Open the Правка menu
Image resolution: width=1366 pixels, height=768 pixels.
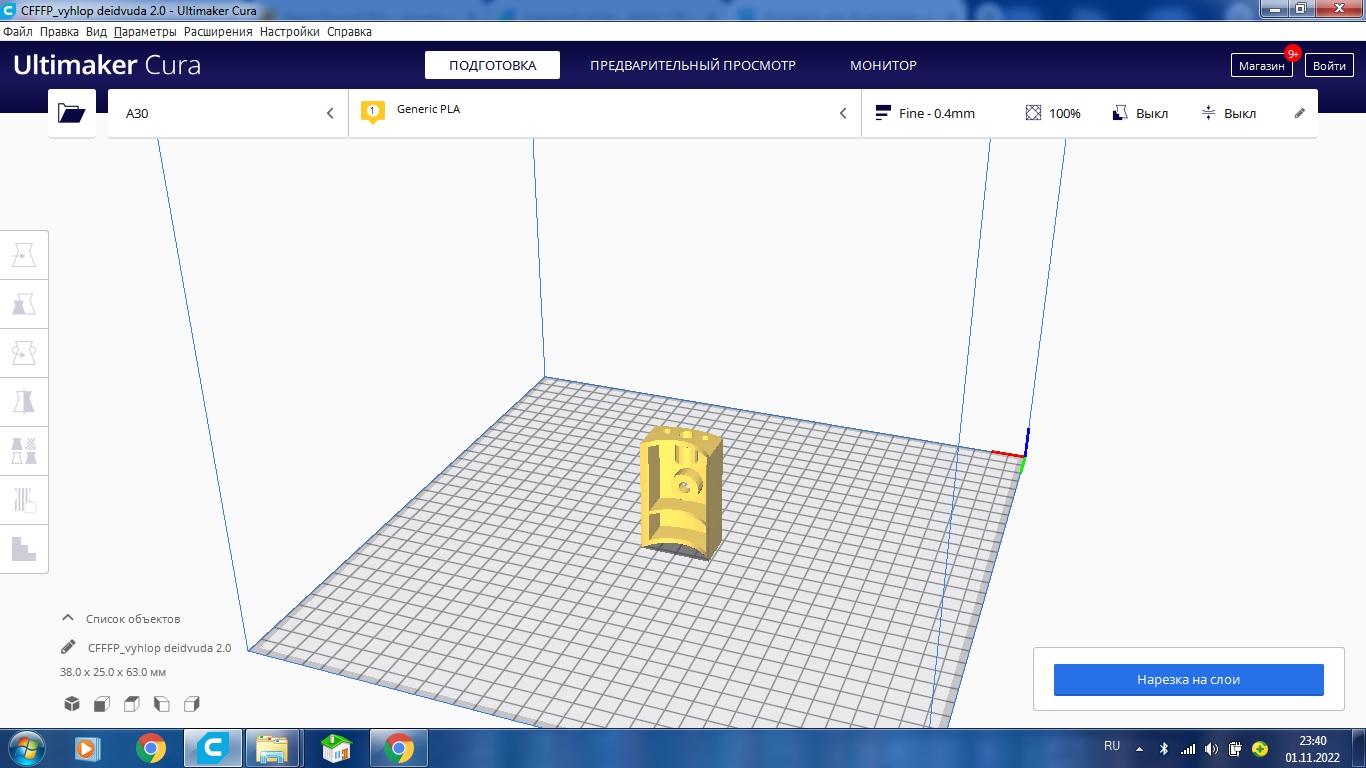point(59,31)
